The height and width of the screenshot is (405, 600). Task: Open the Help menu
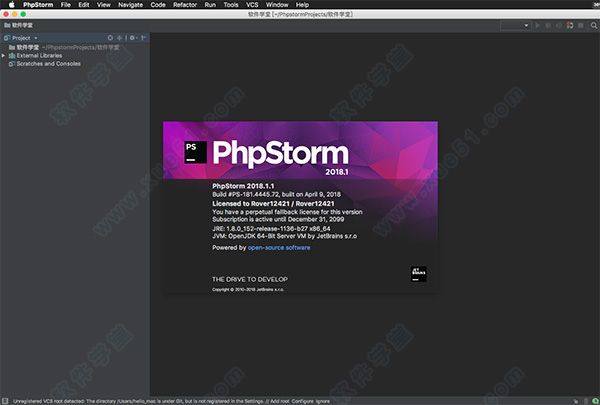point(302,5)
